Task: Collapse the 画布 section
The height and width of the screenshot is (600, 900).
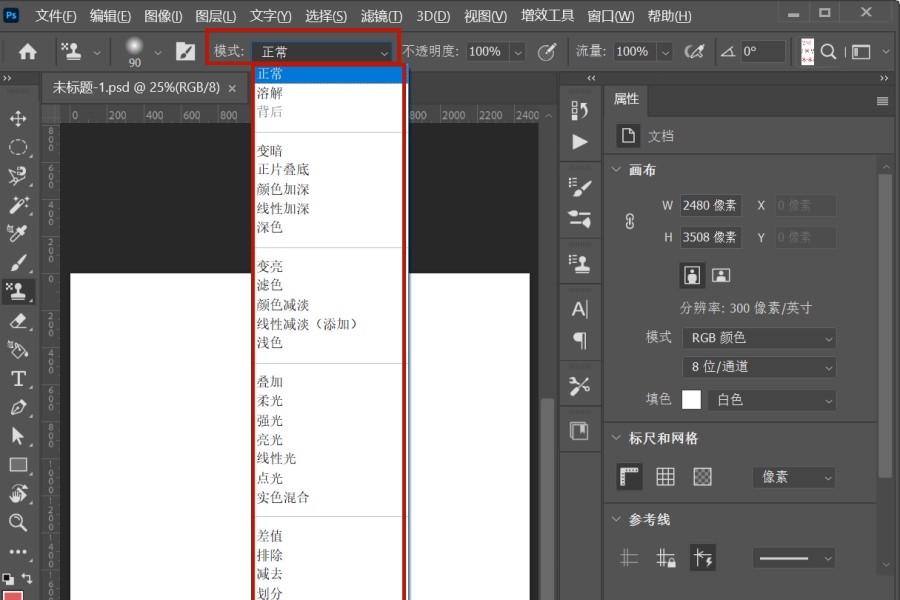Action: [x=616, y=170]
